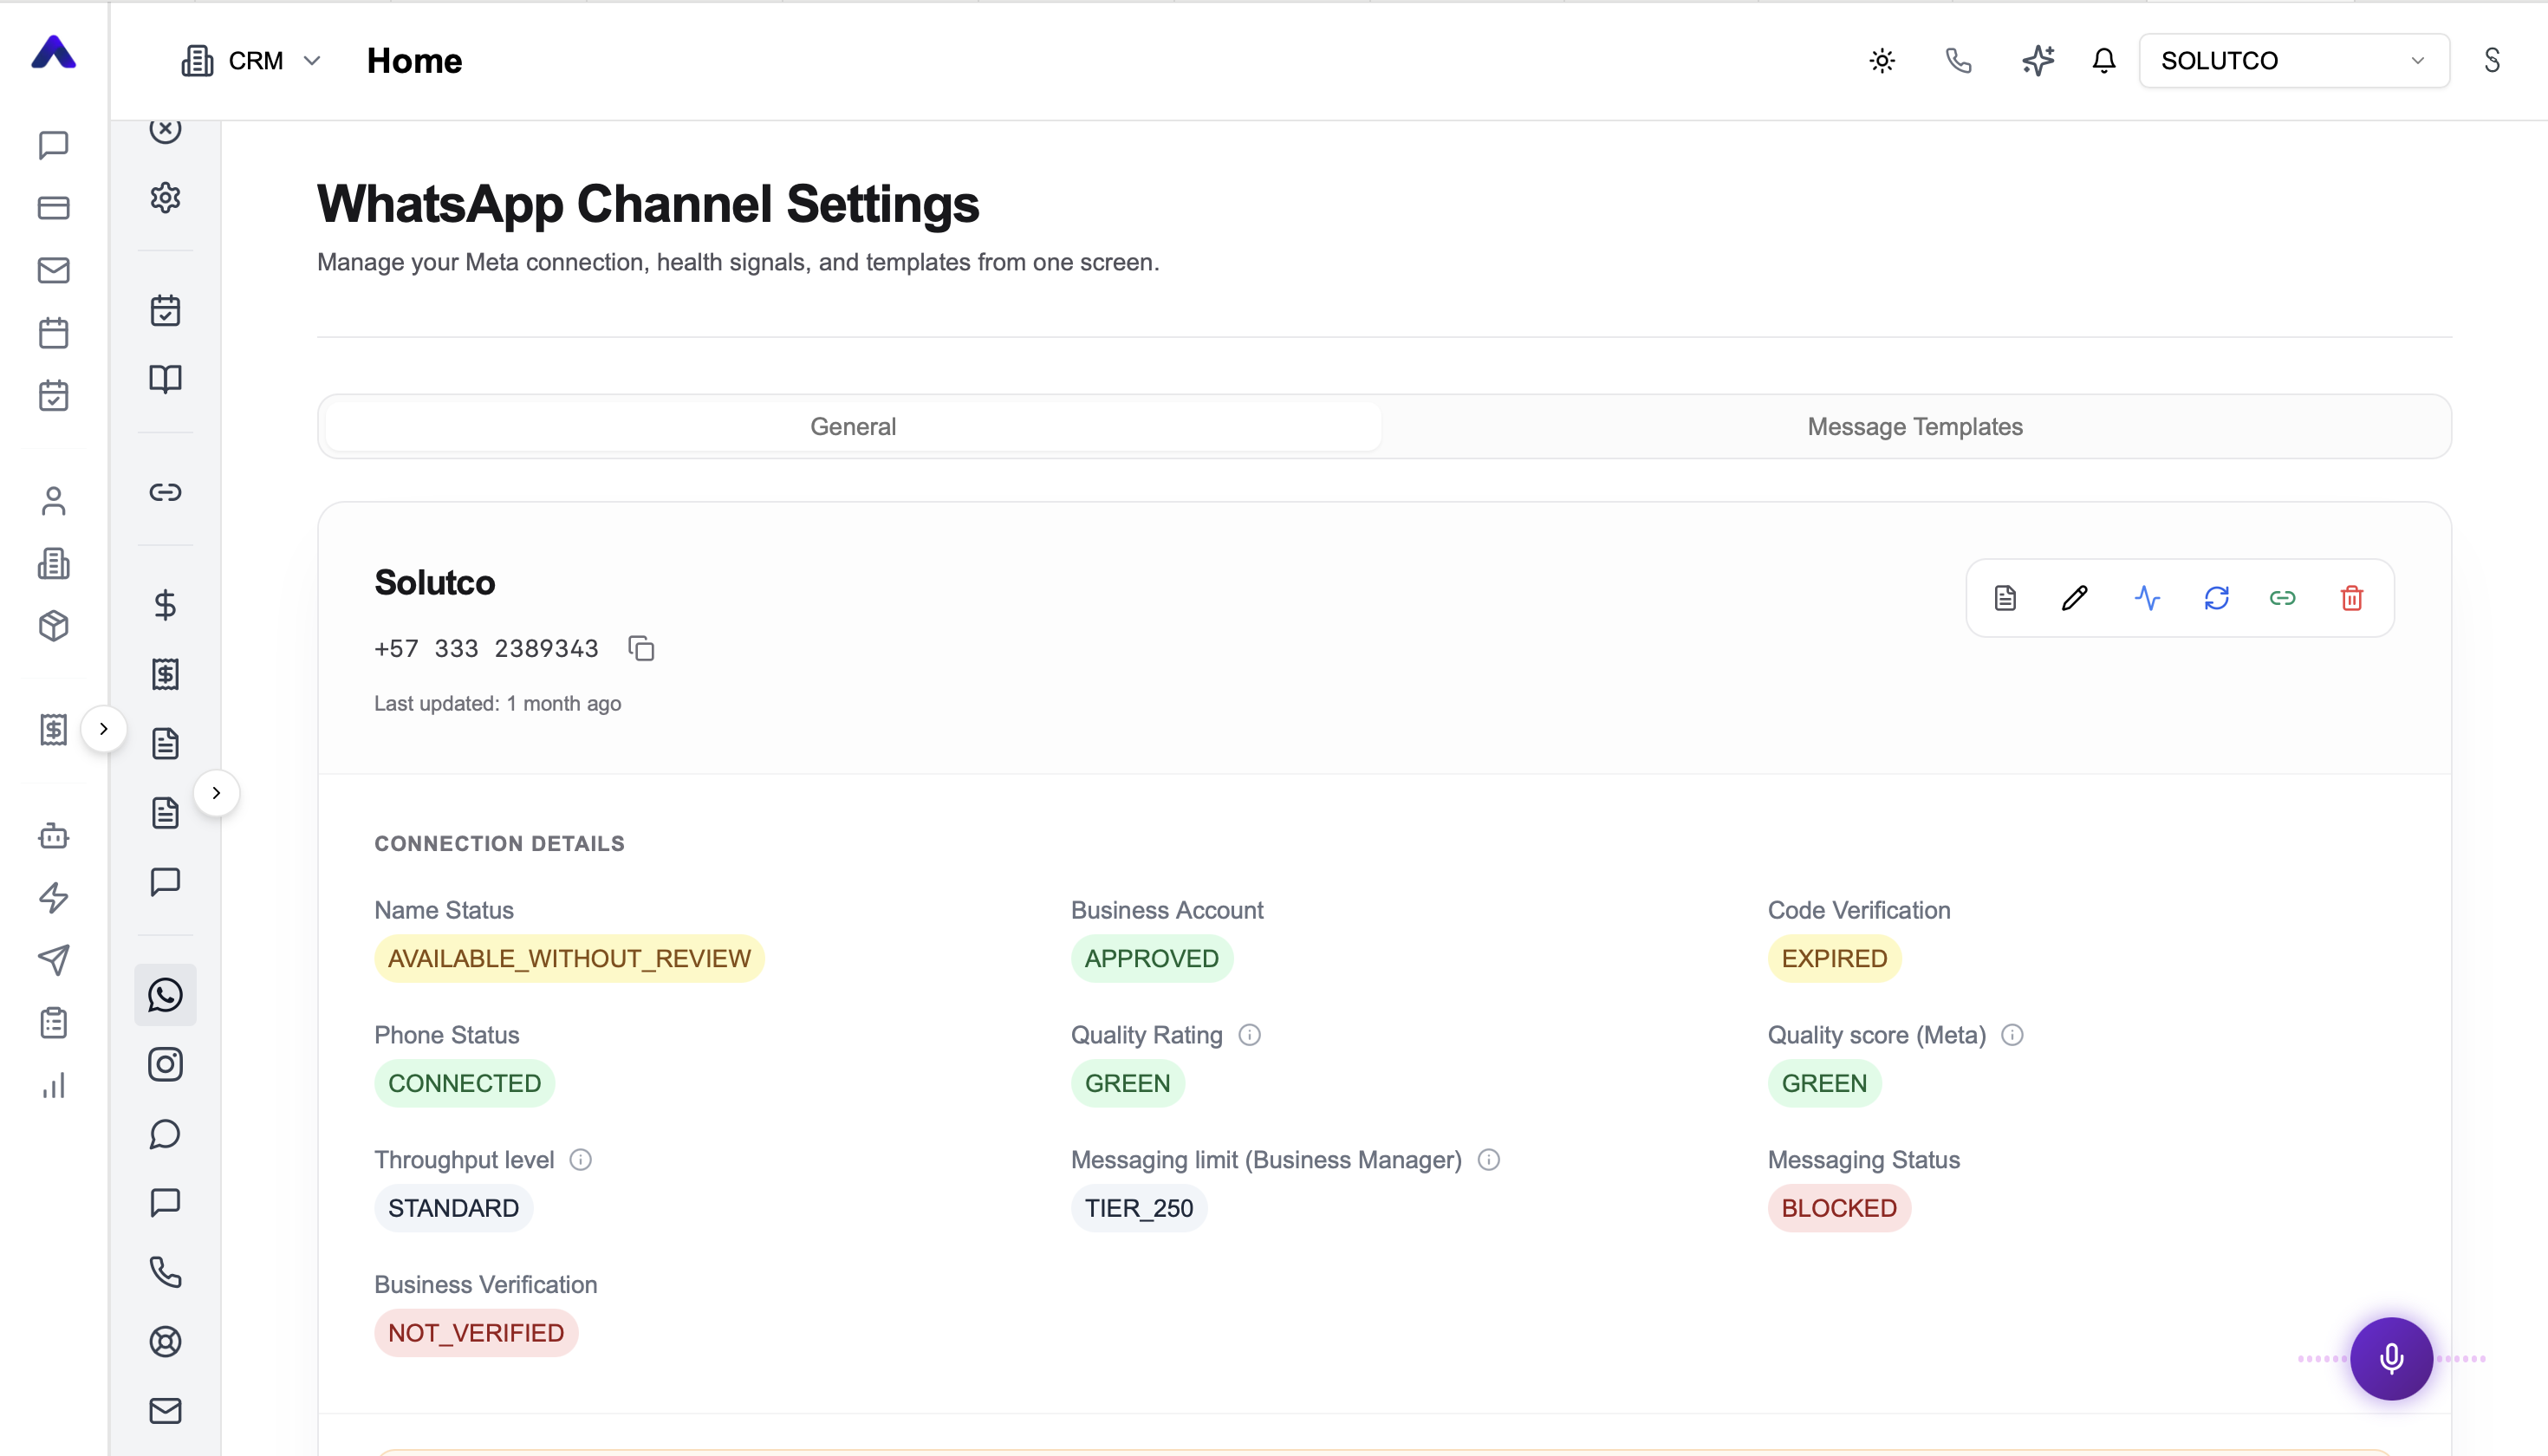Copy the phone number with copy icon
Viewport: 2548px width, 1456px height.
click(x=641, y=648)
